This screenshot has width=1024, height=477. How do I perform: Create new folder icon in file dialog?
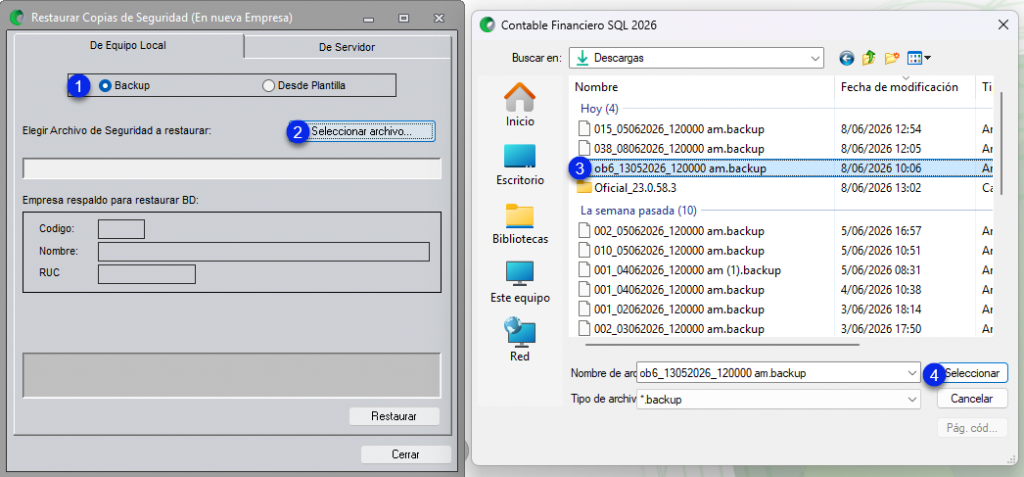pyautogui.click(x=891, y=58)
